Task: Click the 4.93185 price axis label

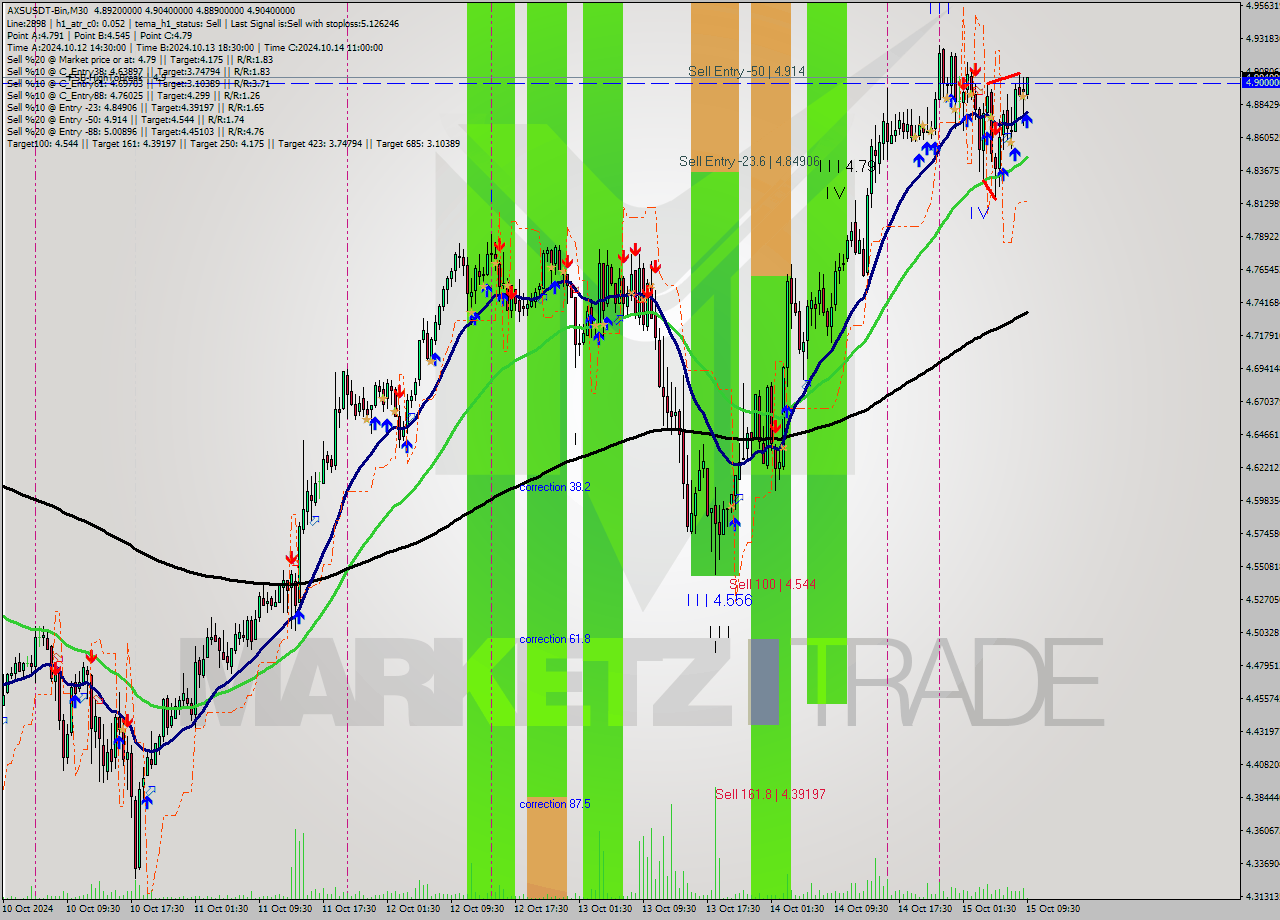Action: tap(1262, 38)
